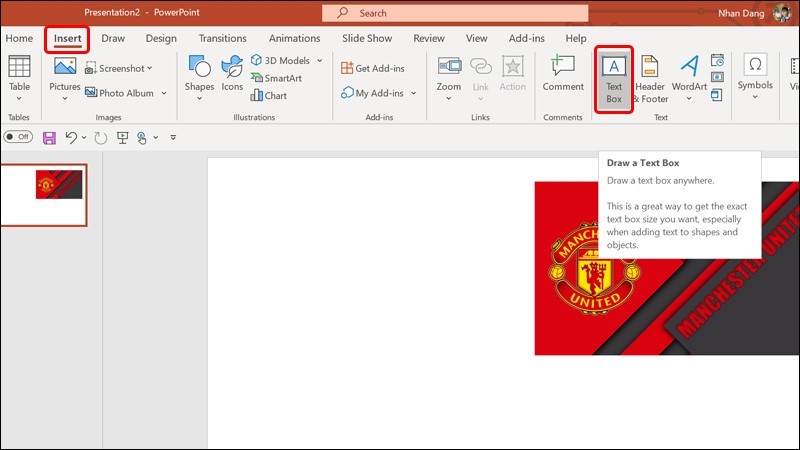800x450 pixels.
Task: Open the Transitions tab
Action: pos(222,38)
